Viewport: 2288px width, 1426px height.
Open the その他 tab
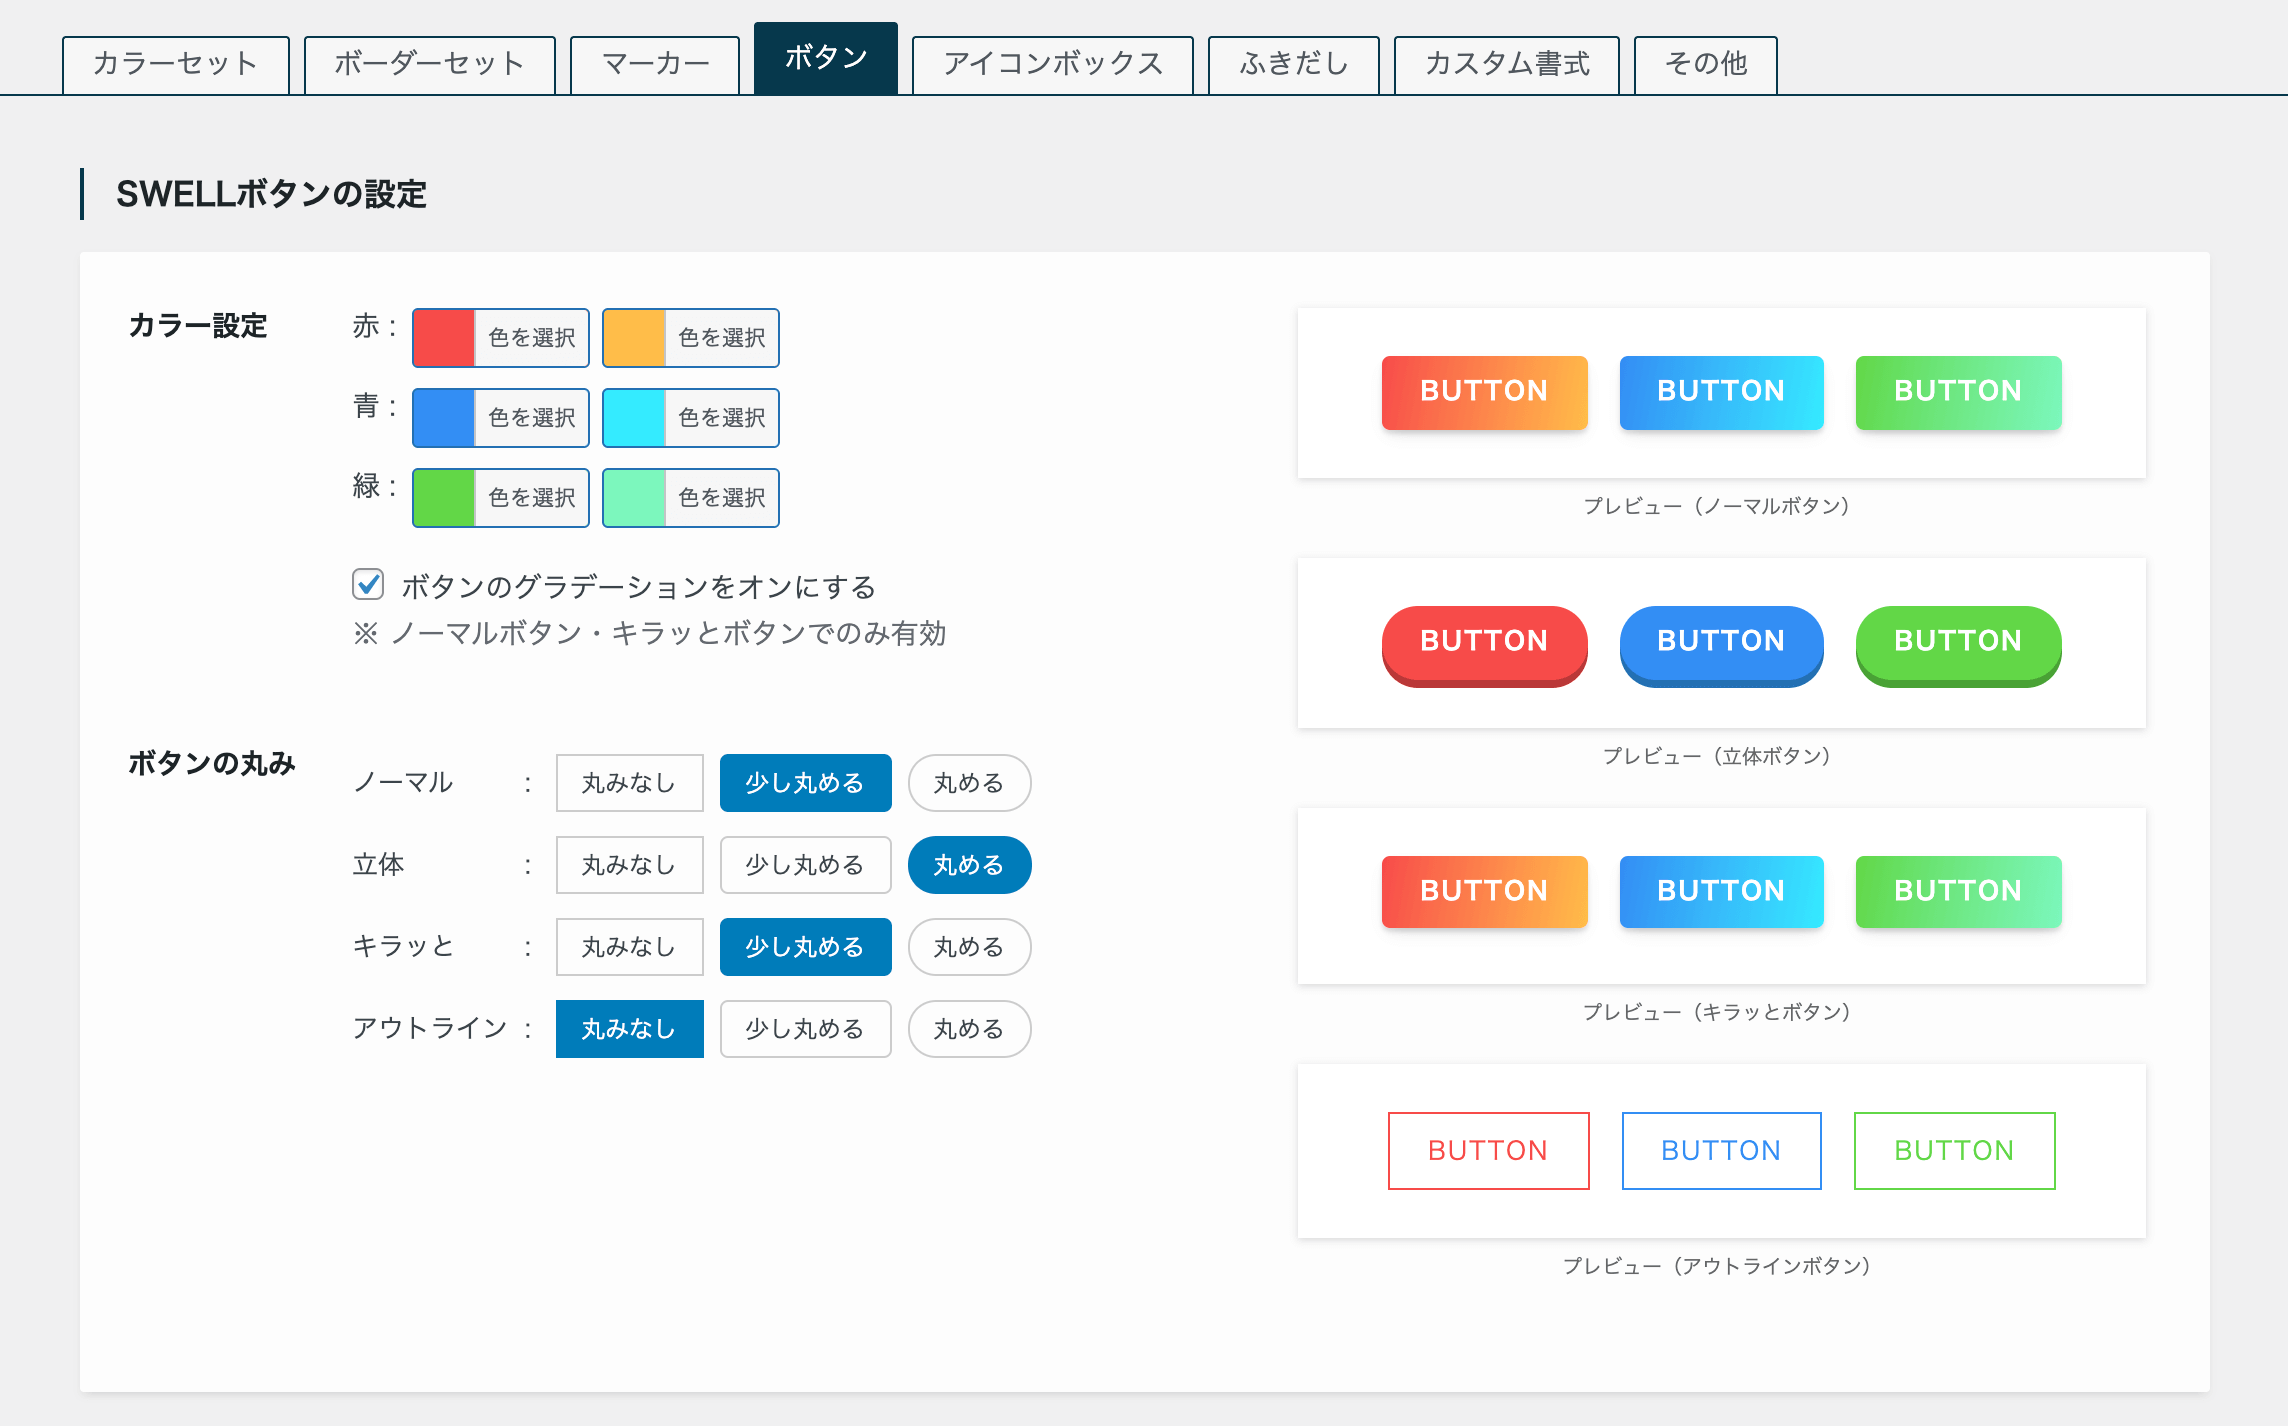1705,64
